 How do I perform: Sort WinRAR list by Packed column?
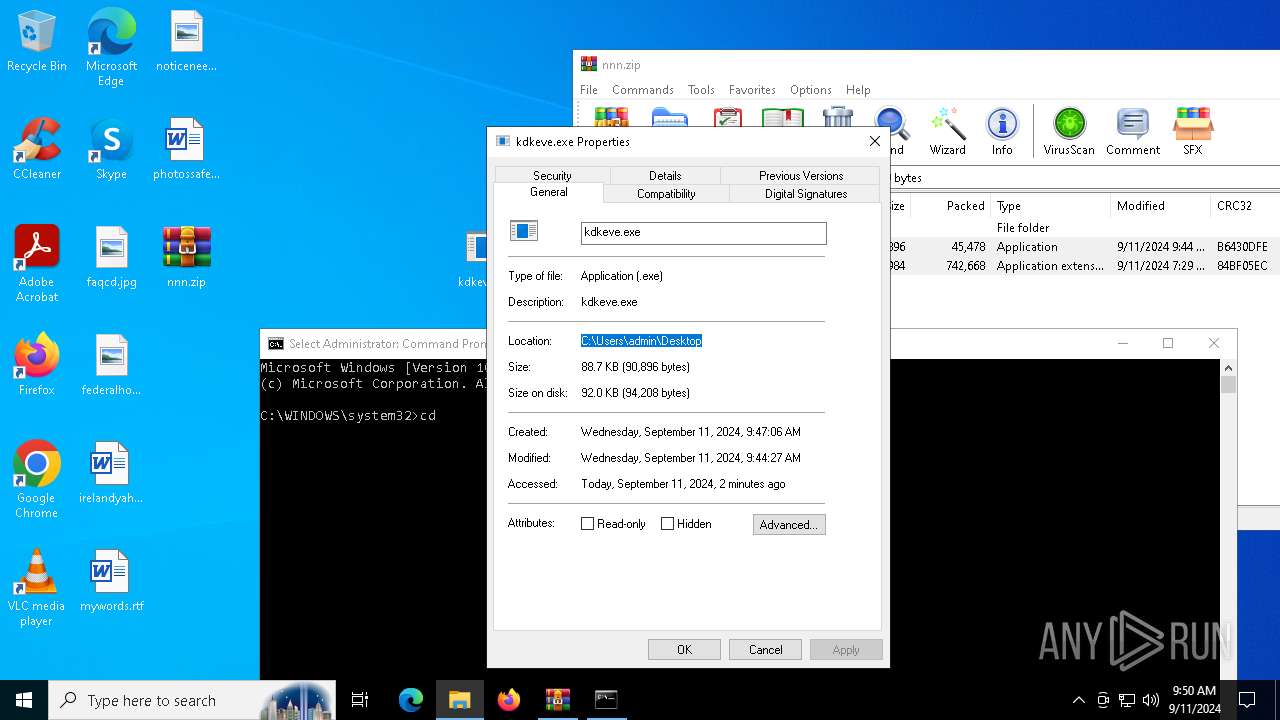(950, 206)
